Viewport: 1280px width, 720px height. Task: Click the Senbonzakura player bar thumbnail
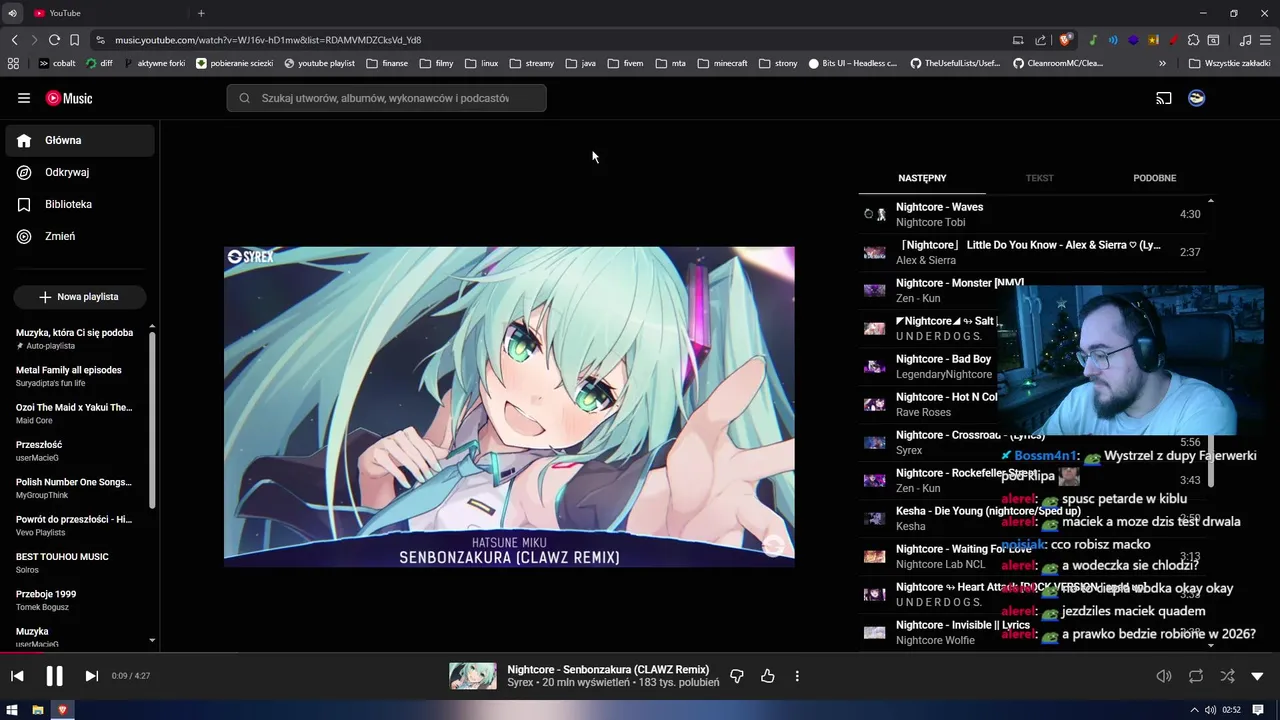point(473,676)
